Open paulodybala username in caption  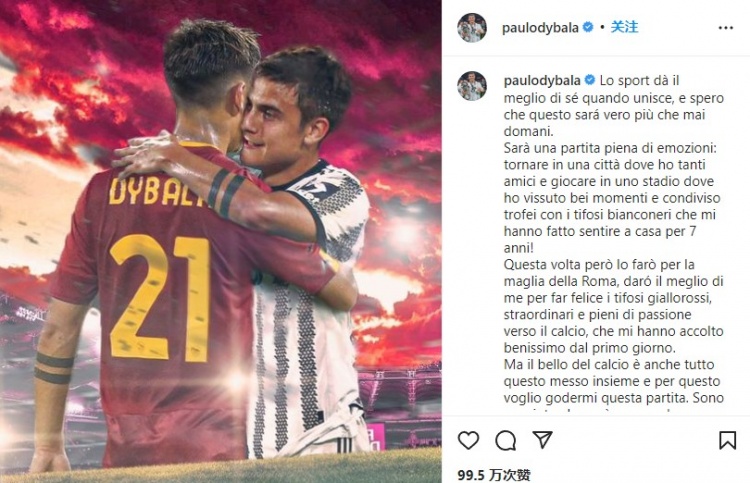542,81
